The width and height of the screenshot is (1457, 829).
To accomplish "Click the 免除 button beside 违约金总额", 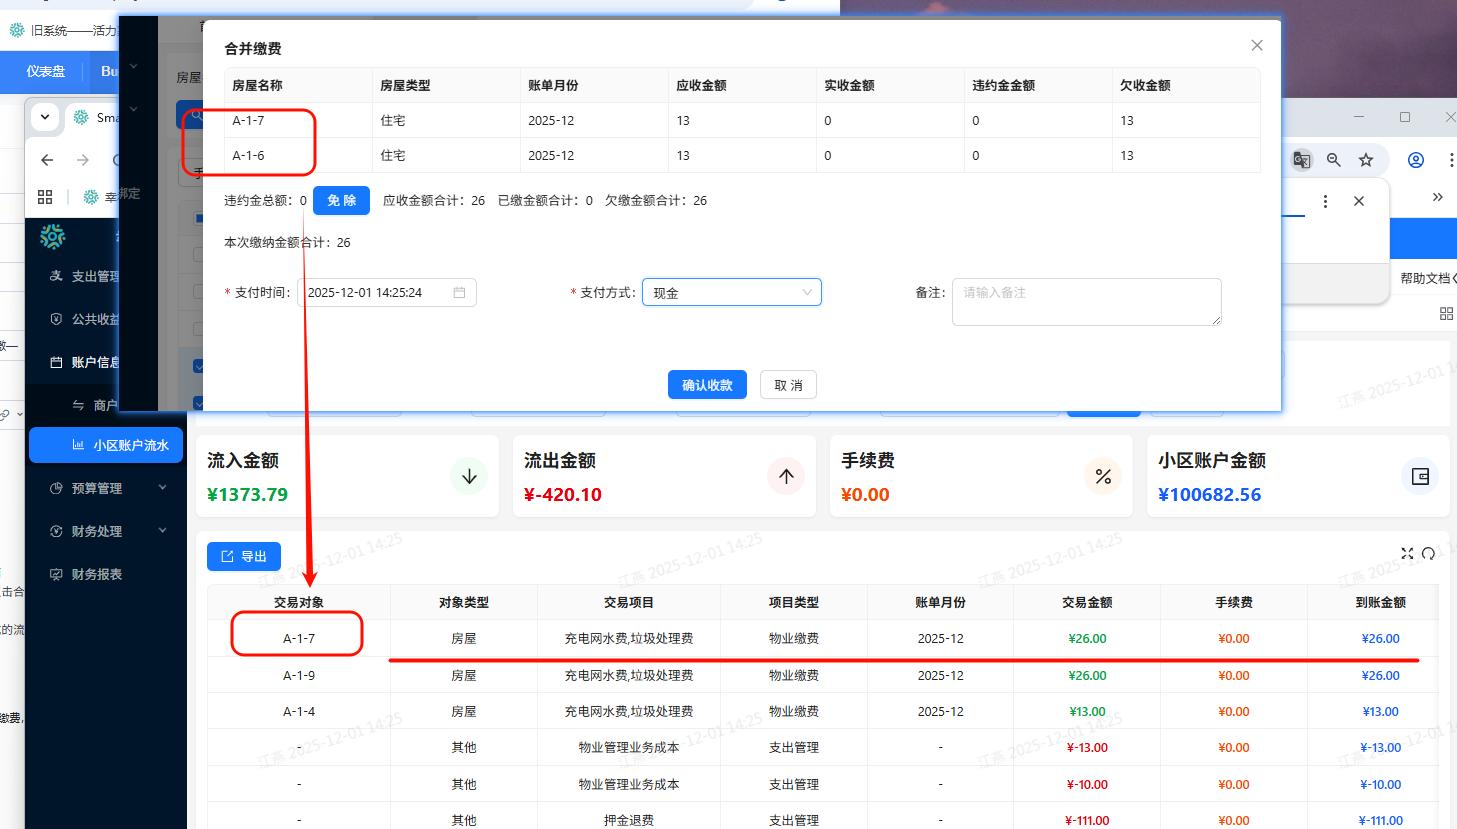I will (x=341, y=201).
